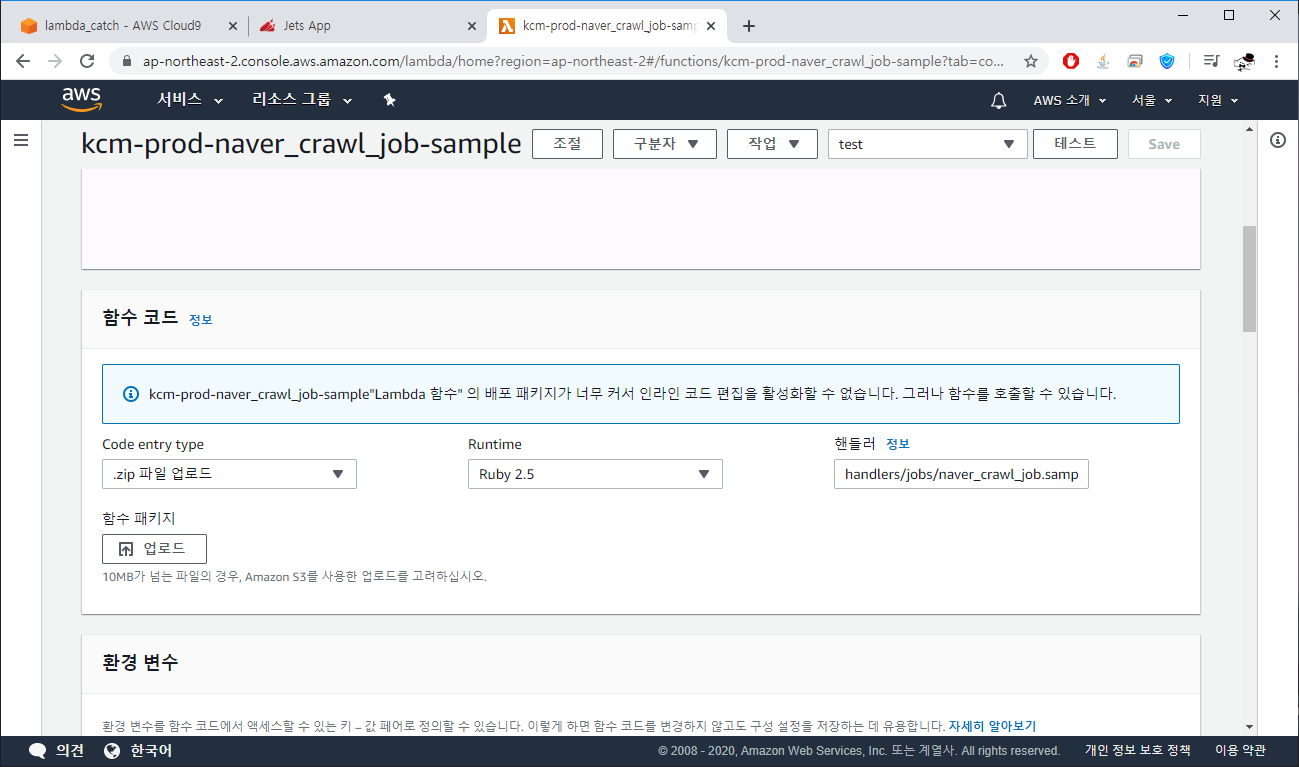This screenshot has width=1299, height=767.
Task: Click the browser back arrow
Action: pyautogui.click(x=23, y=61)
